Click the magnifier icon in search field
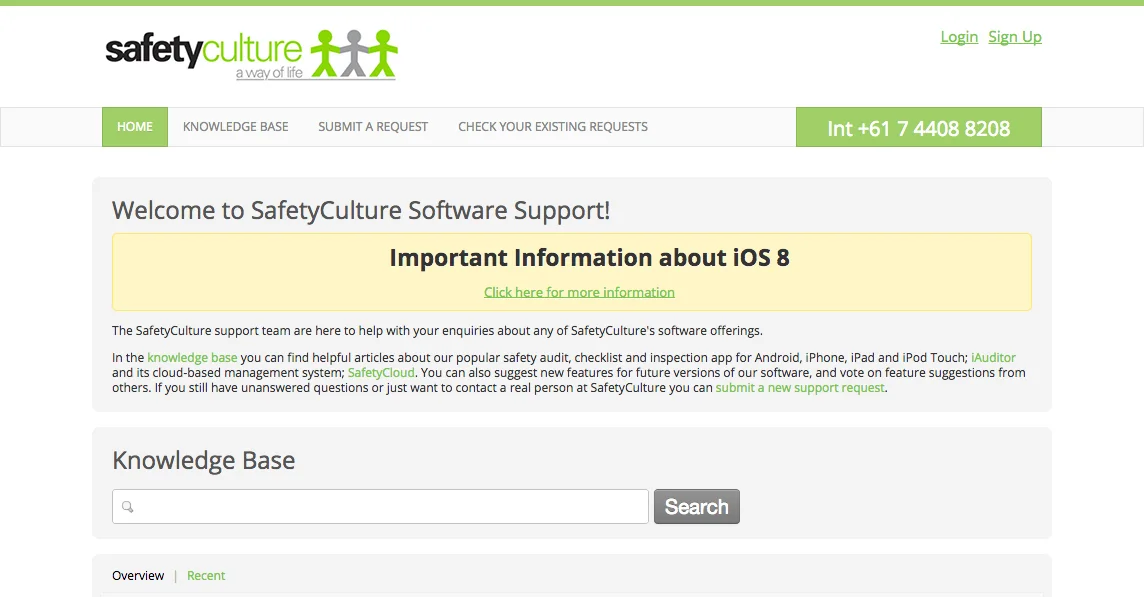Screen dimensions: 1144x597 [128, 507]
